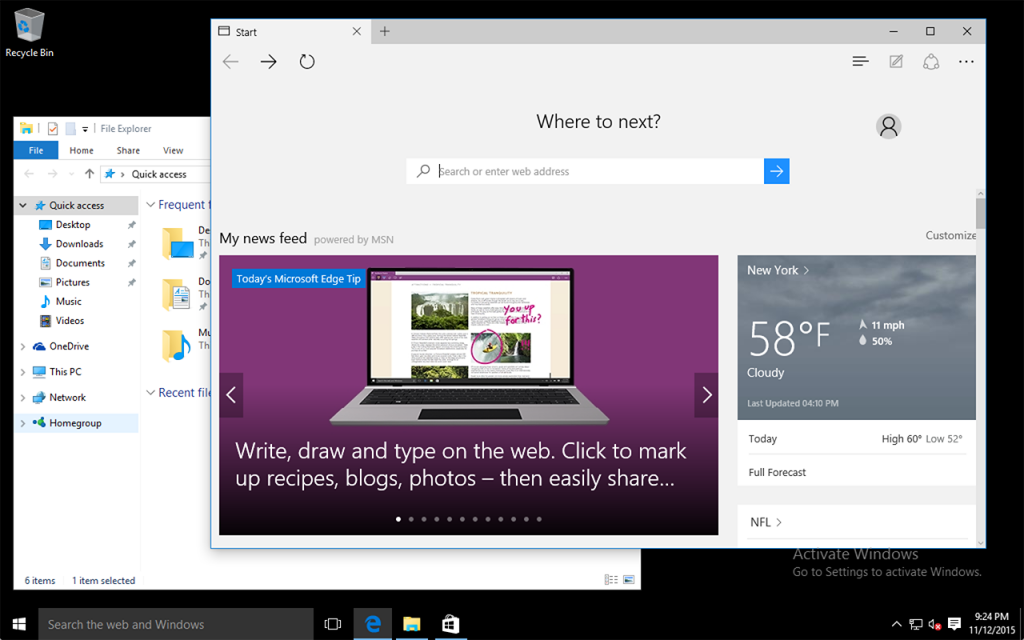Click the 'Last Updated 04:10 PM' weather text
1024x640 pixels.
(793, 403)
